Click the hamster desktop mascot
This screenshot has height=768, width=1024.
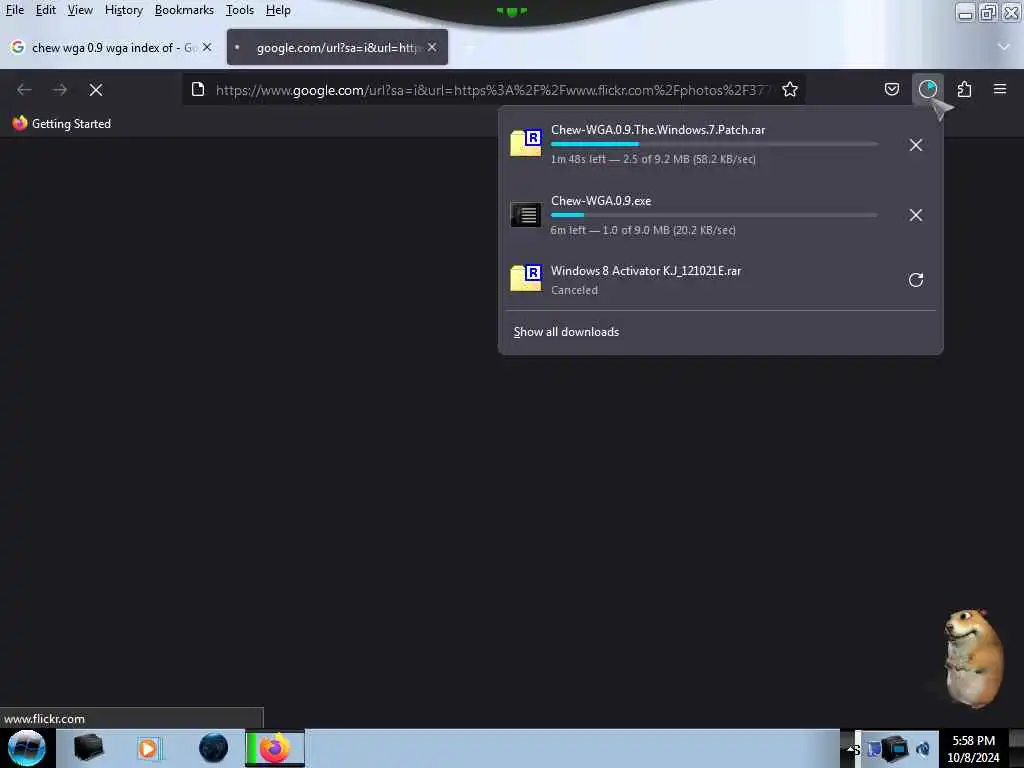coord(972,658)
